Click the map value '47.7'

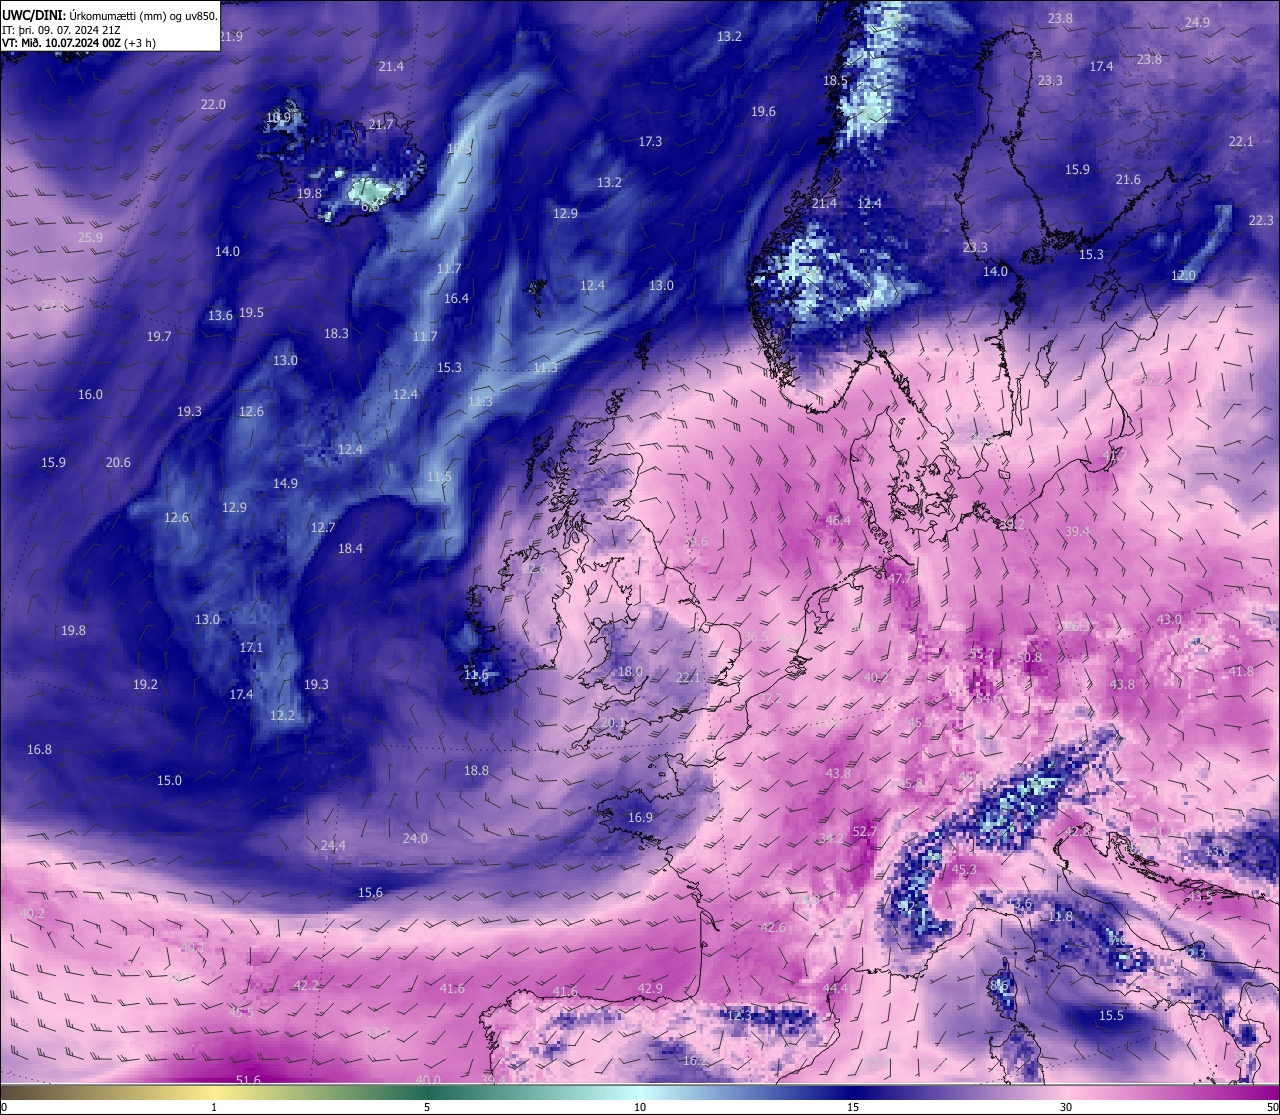point(900,579)
